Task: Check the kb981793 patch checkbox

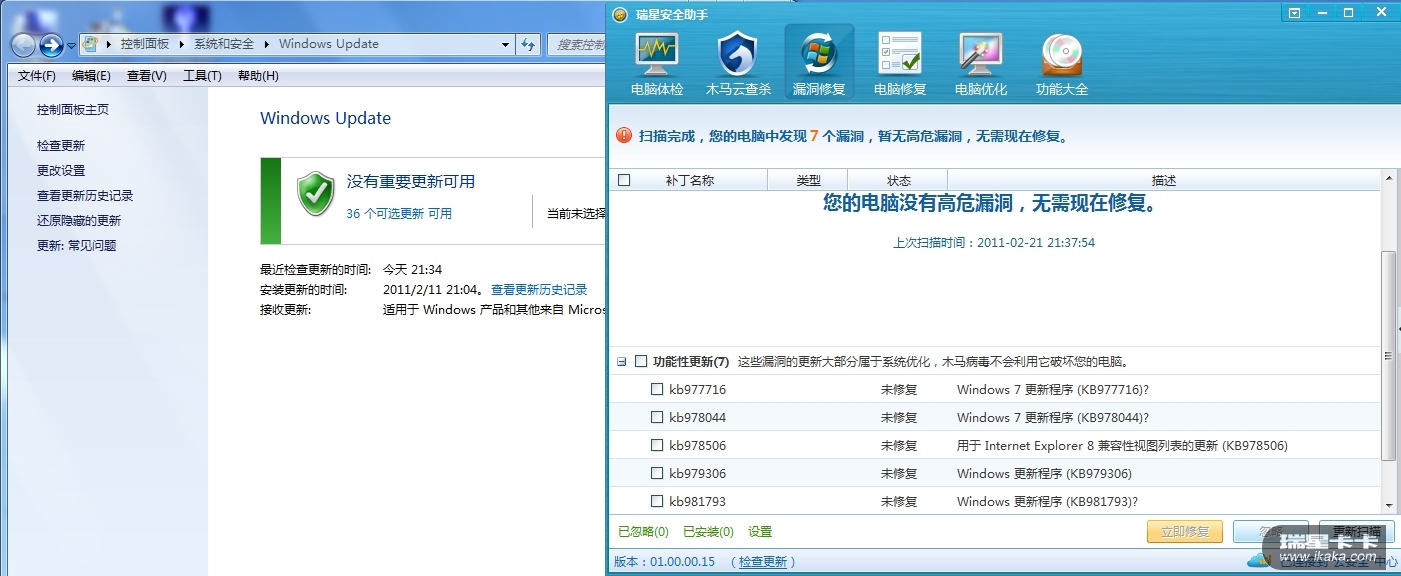Action: [657, 501]
